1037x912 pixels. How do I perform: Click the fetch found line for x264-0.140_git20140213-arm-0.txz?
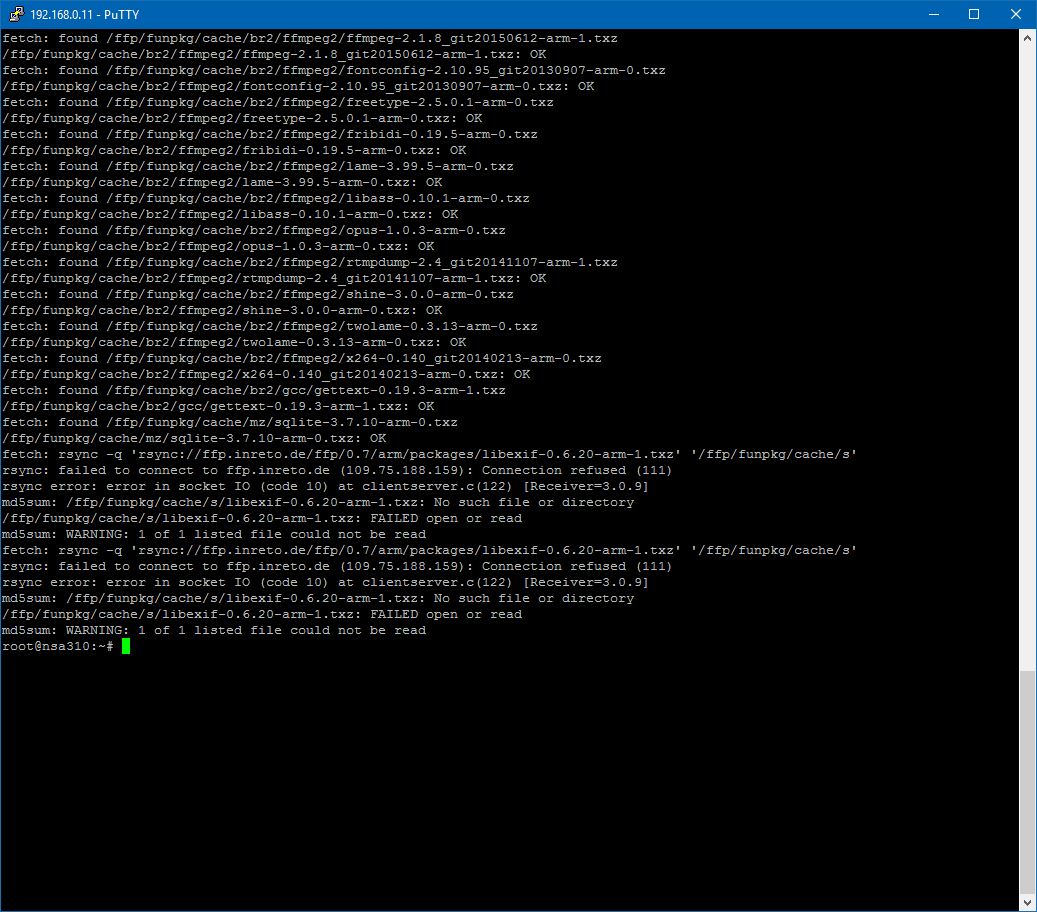point(302,358)
